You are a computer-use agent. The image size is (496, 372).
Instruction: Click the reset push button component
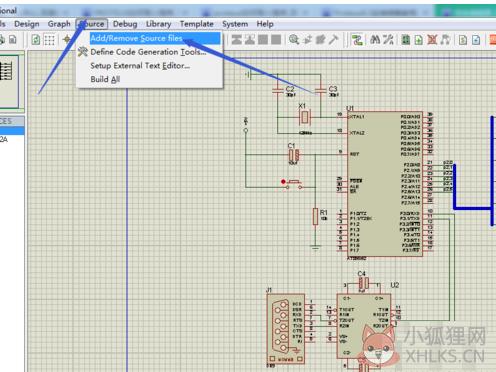click(293, 184)
